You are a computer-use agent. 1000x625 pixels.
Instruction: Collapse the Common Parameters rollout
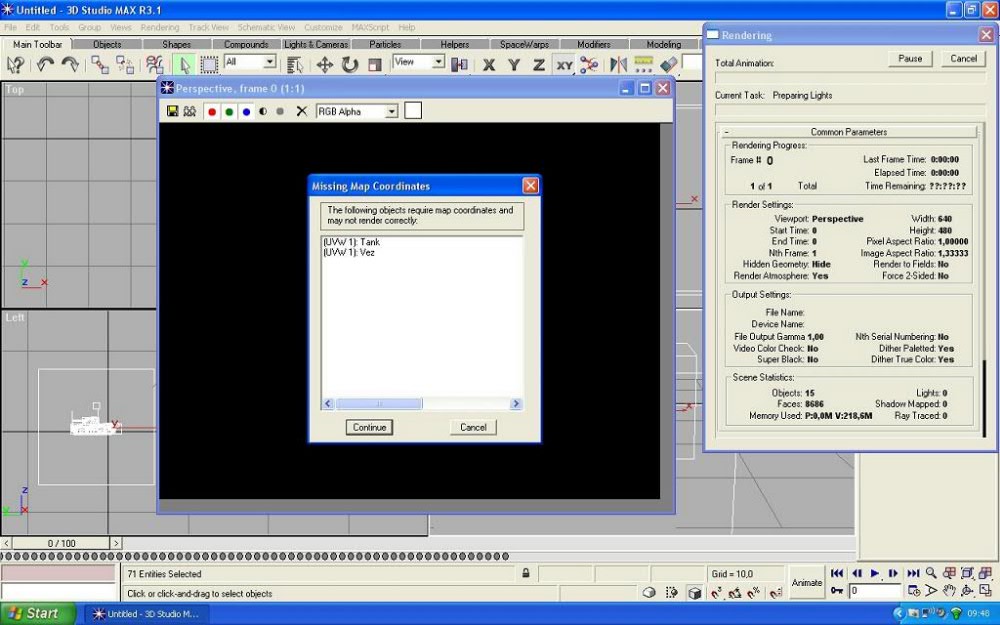click(848, 132)
